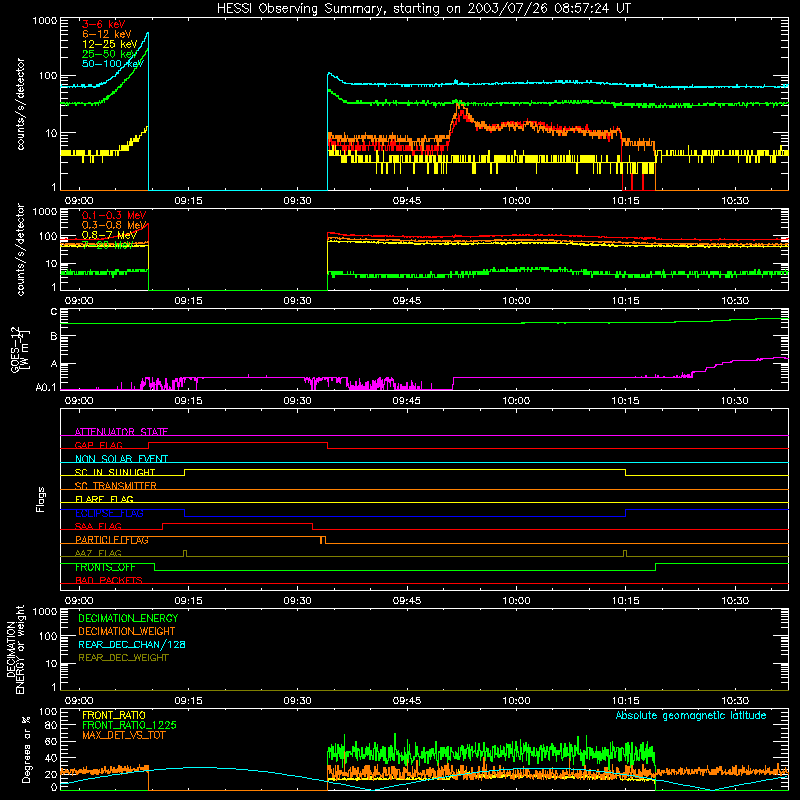This screenshot has height=800, width=800.
Task: Click the 10:00 tick label under GOES panel
Action: click(x=516, y=401)
